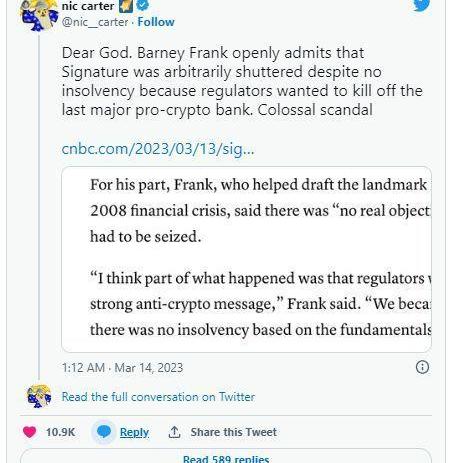463x463 pixels.
Task: Click the info circle icon
Action: pos(422,367)
